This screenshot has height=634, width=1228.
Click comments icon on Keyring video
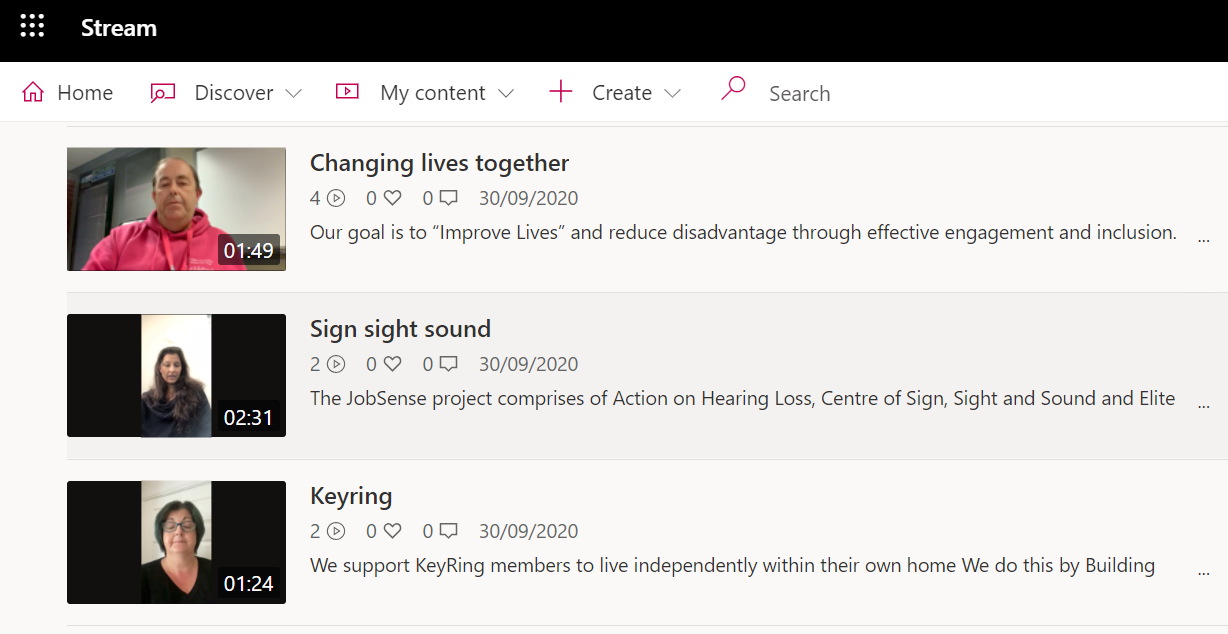449,531
